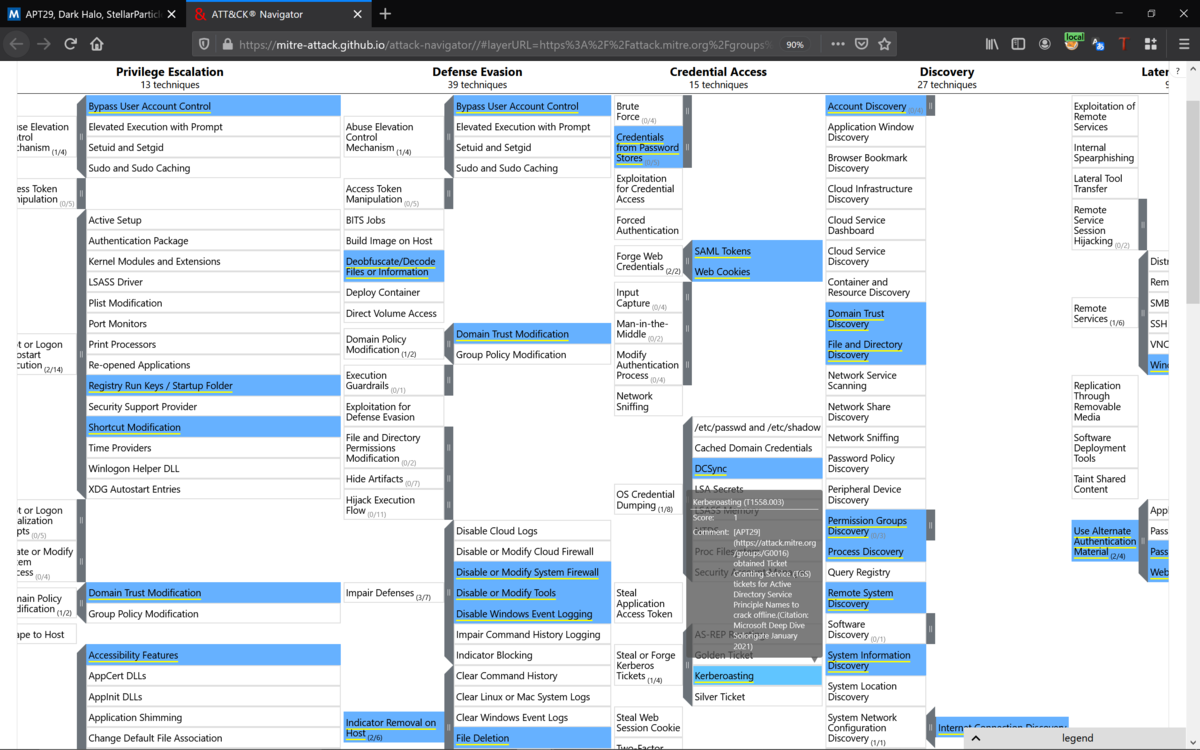Viewport: 1200px width, 750px height.
Task: Select the DCSync technique cell
Action: click(x=757, y=469)
